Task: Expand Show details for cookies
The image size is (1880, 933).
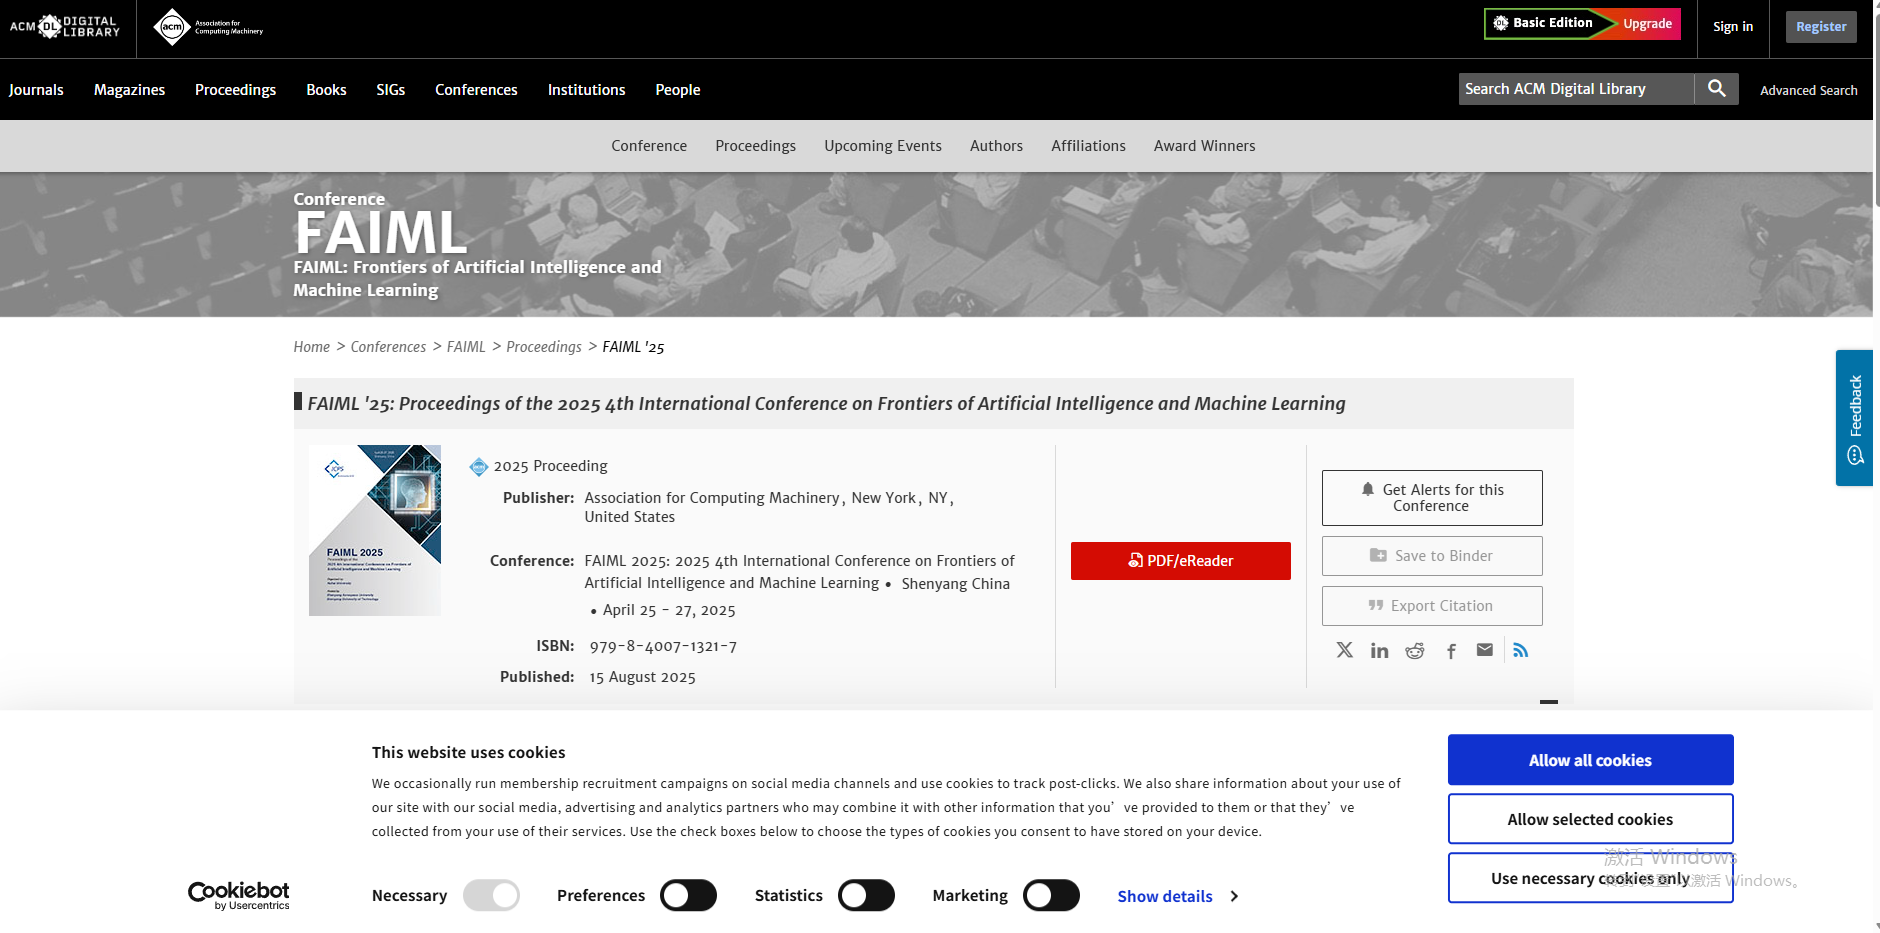Action: (x=1177, y=896)
